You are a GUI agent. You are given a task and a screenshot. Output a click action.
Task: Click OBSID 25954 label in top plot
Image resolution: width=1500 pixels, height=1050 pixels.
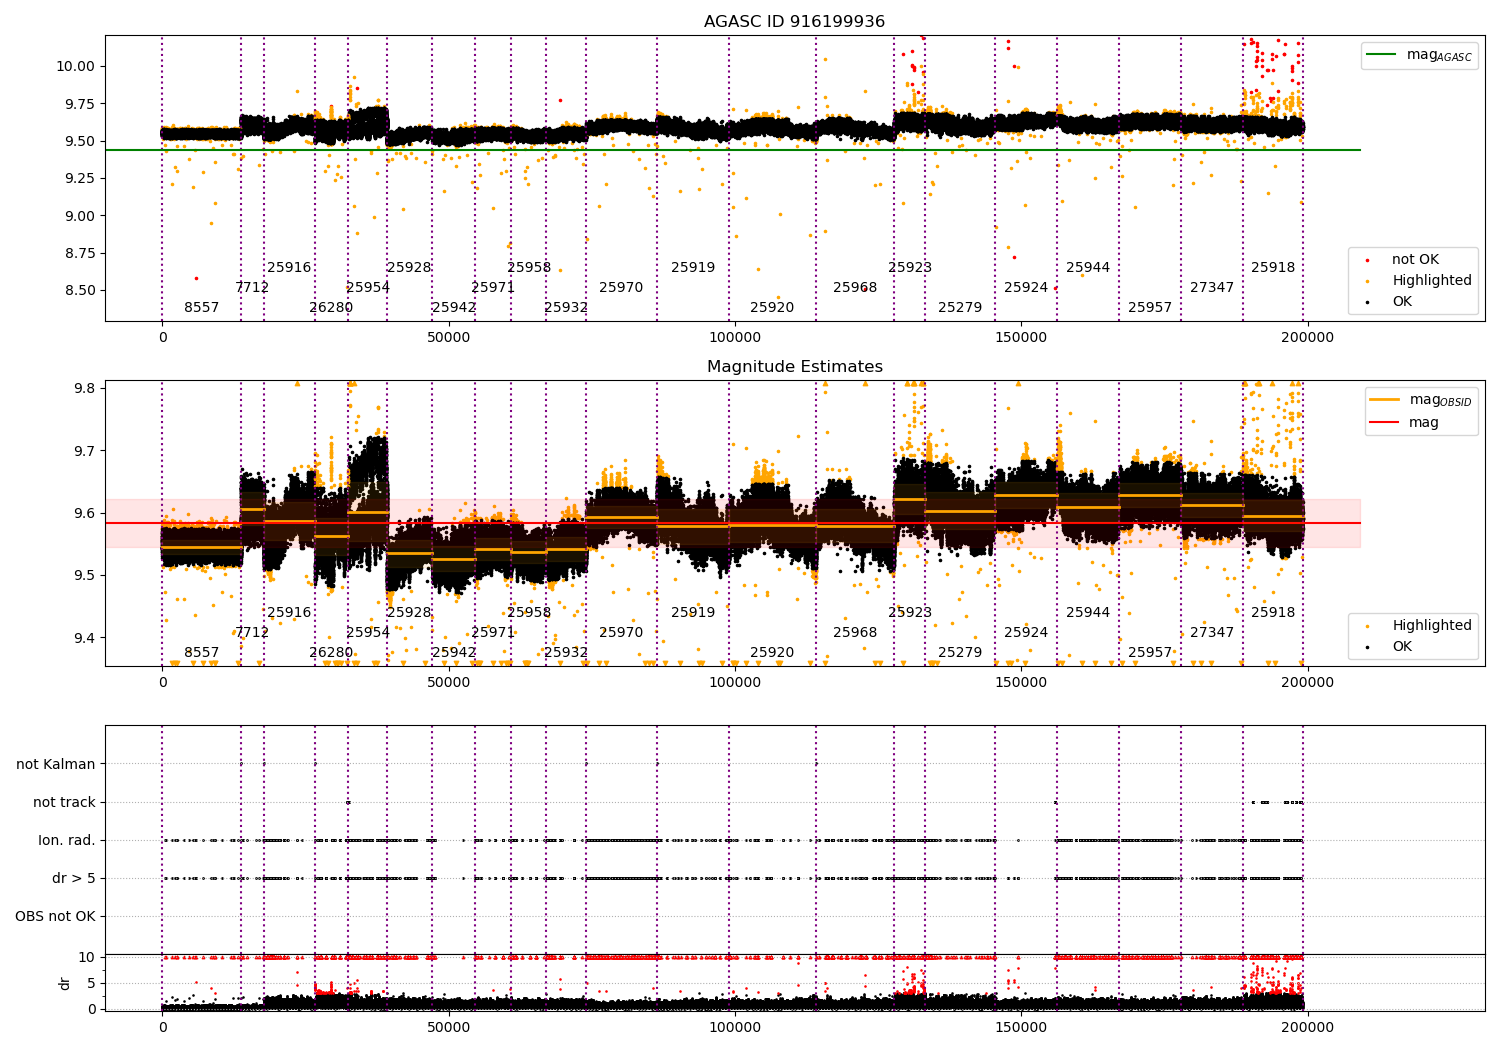(368, 288)
